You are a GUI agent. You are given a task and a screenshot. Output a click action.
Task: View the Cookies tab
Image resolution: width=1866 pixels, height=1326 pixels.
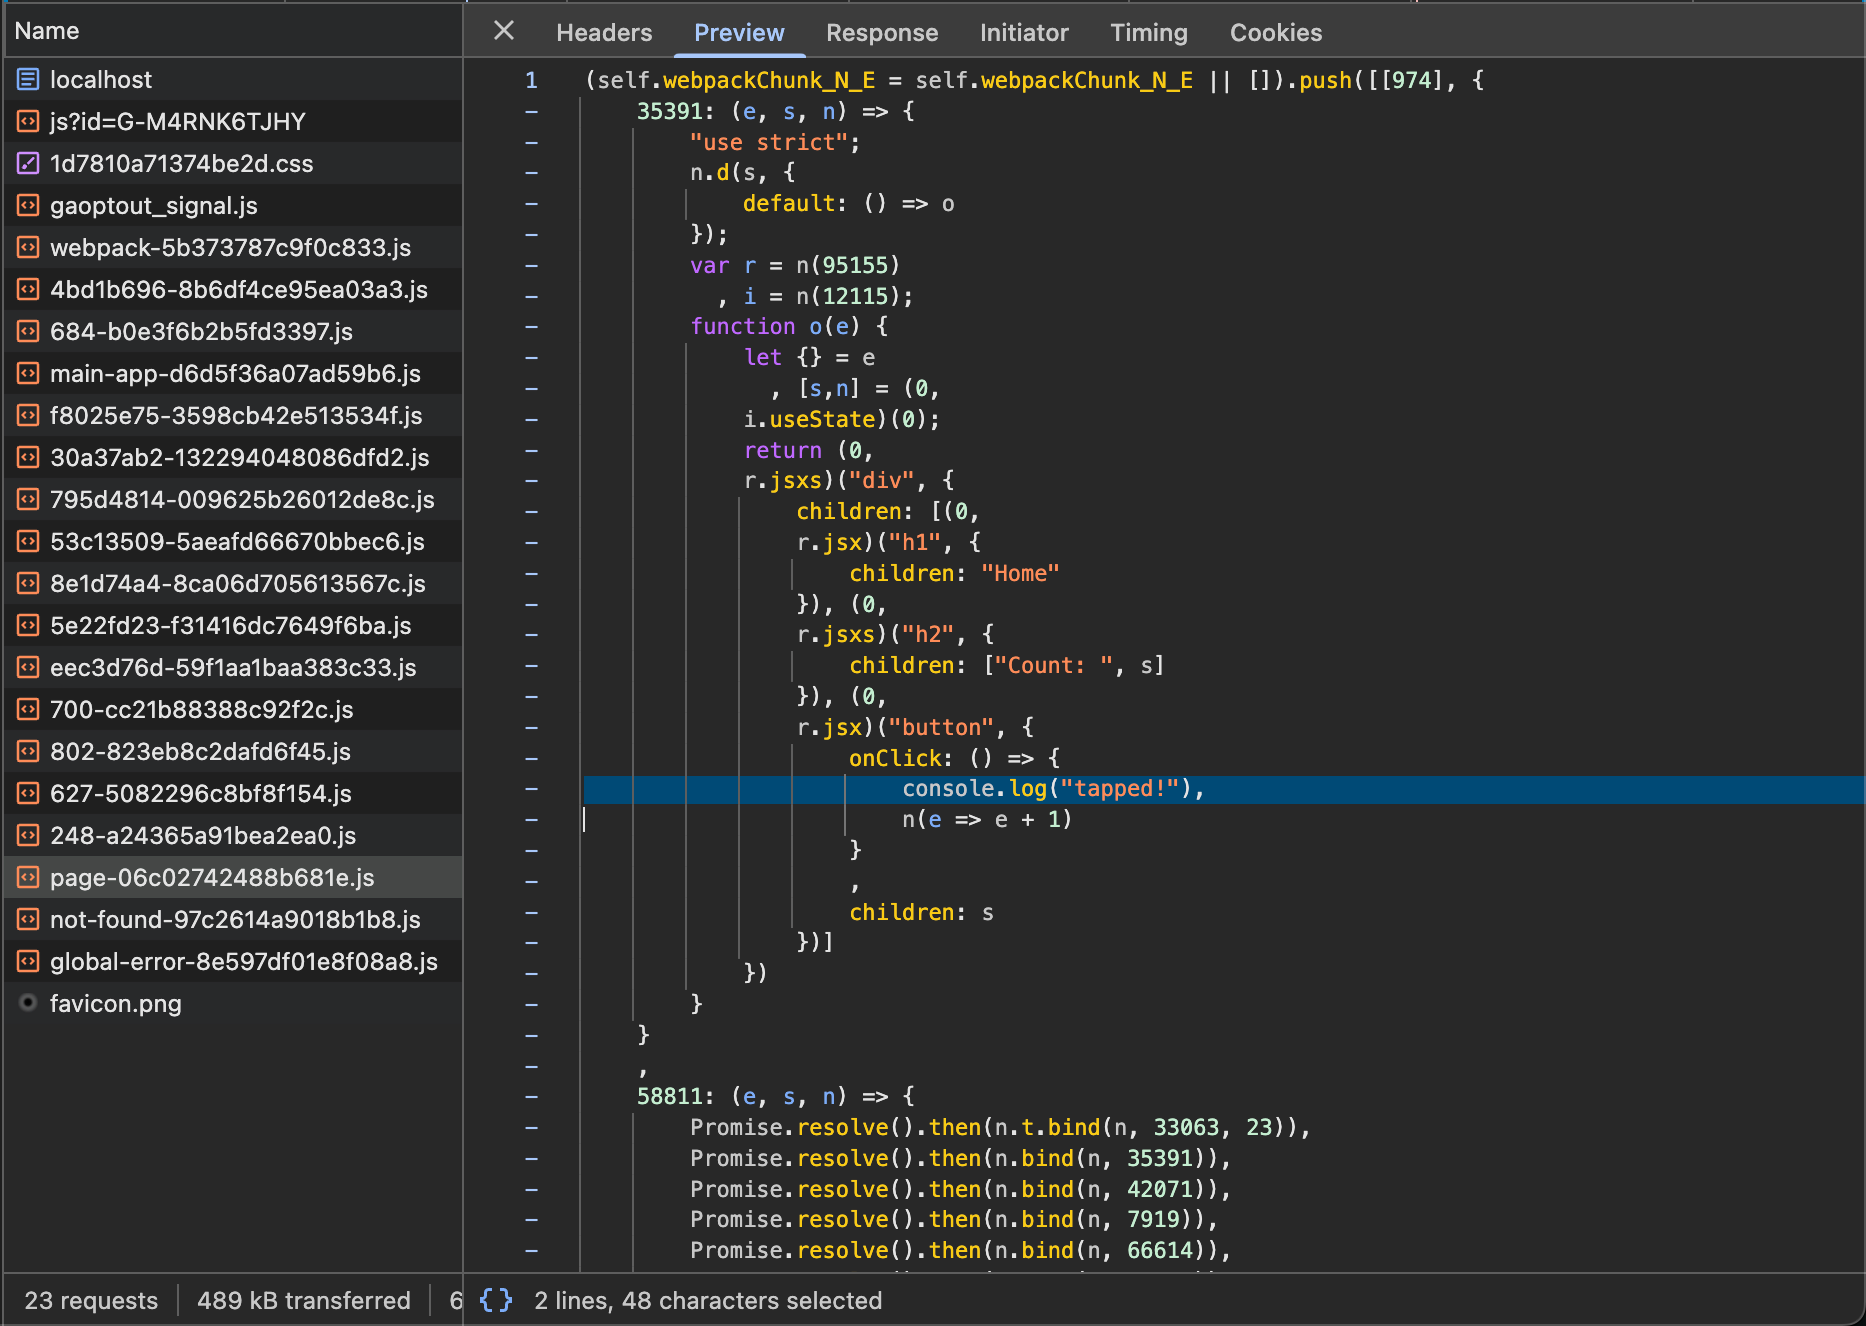1275,33
